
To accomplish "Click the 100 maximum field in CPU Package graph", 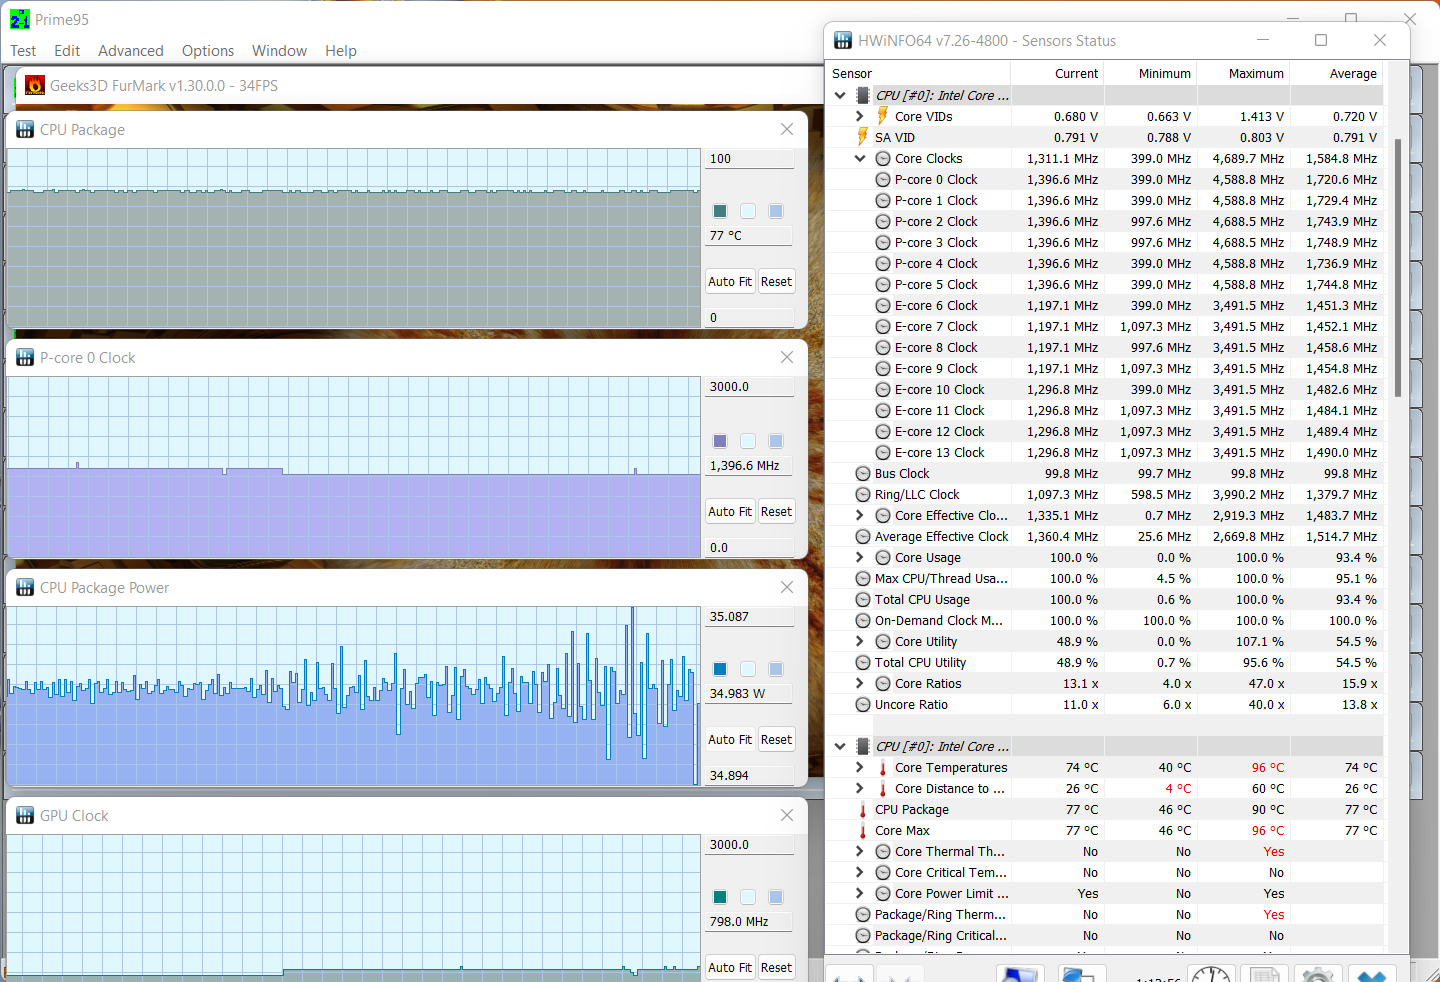I will 750,159.
